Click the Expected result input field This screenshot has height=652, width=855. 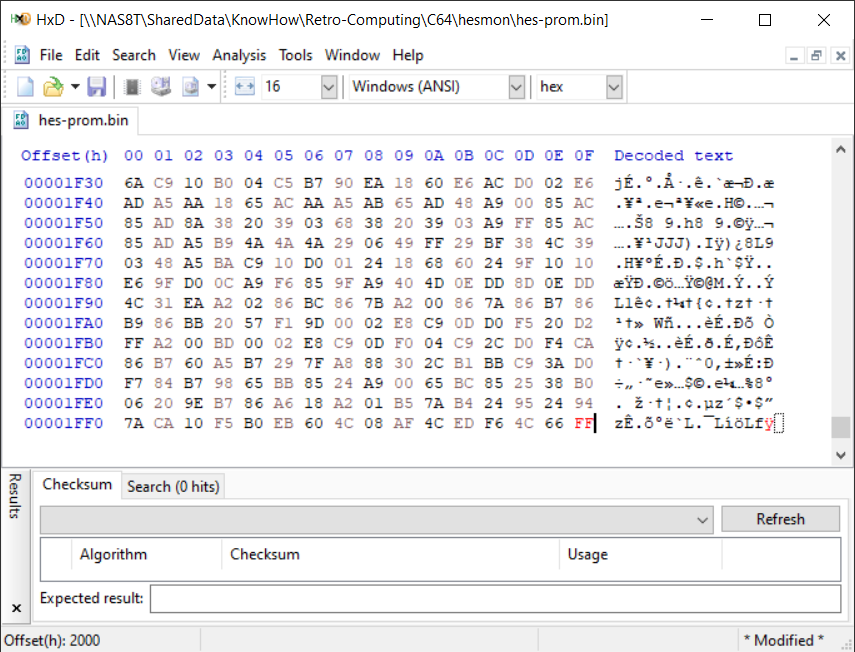[x=494, y=599]
